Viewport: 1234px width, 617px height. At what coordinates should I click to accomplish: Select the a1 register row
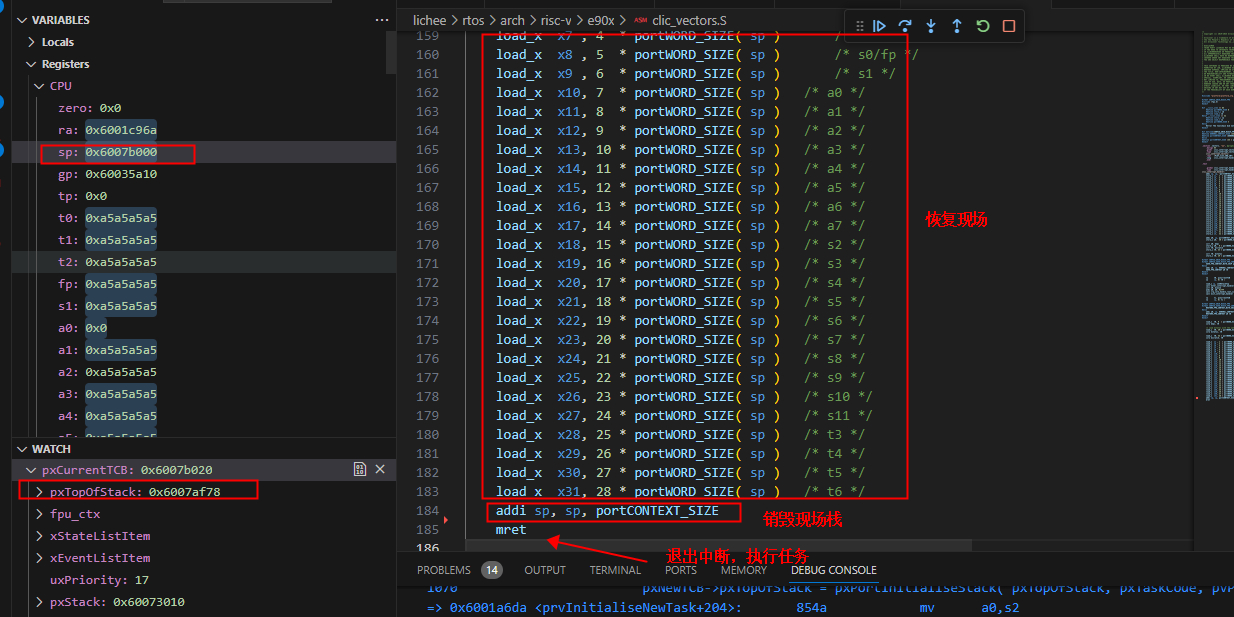pyautogui.click(x=204, y=350)
